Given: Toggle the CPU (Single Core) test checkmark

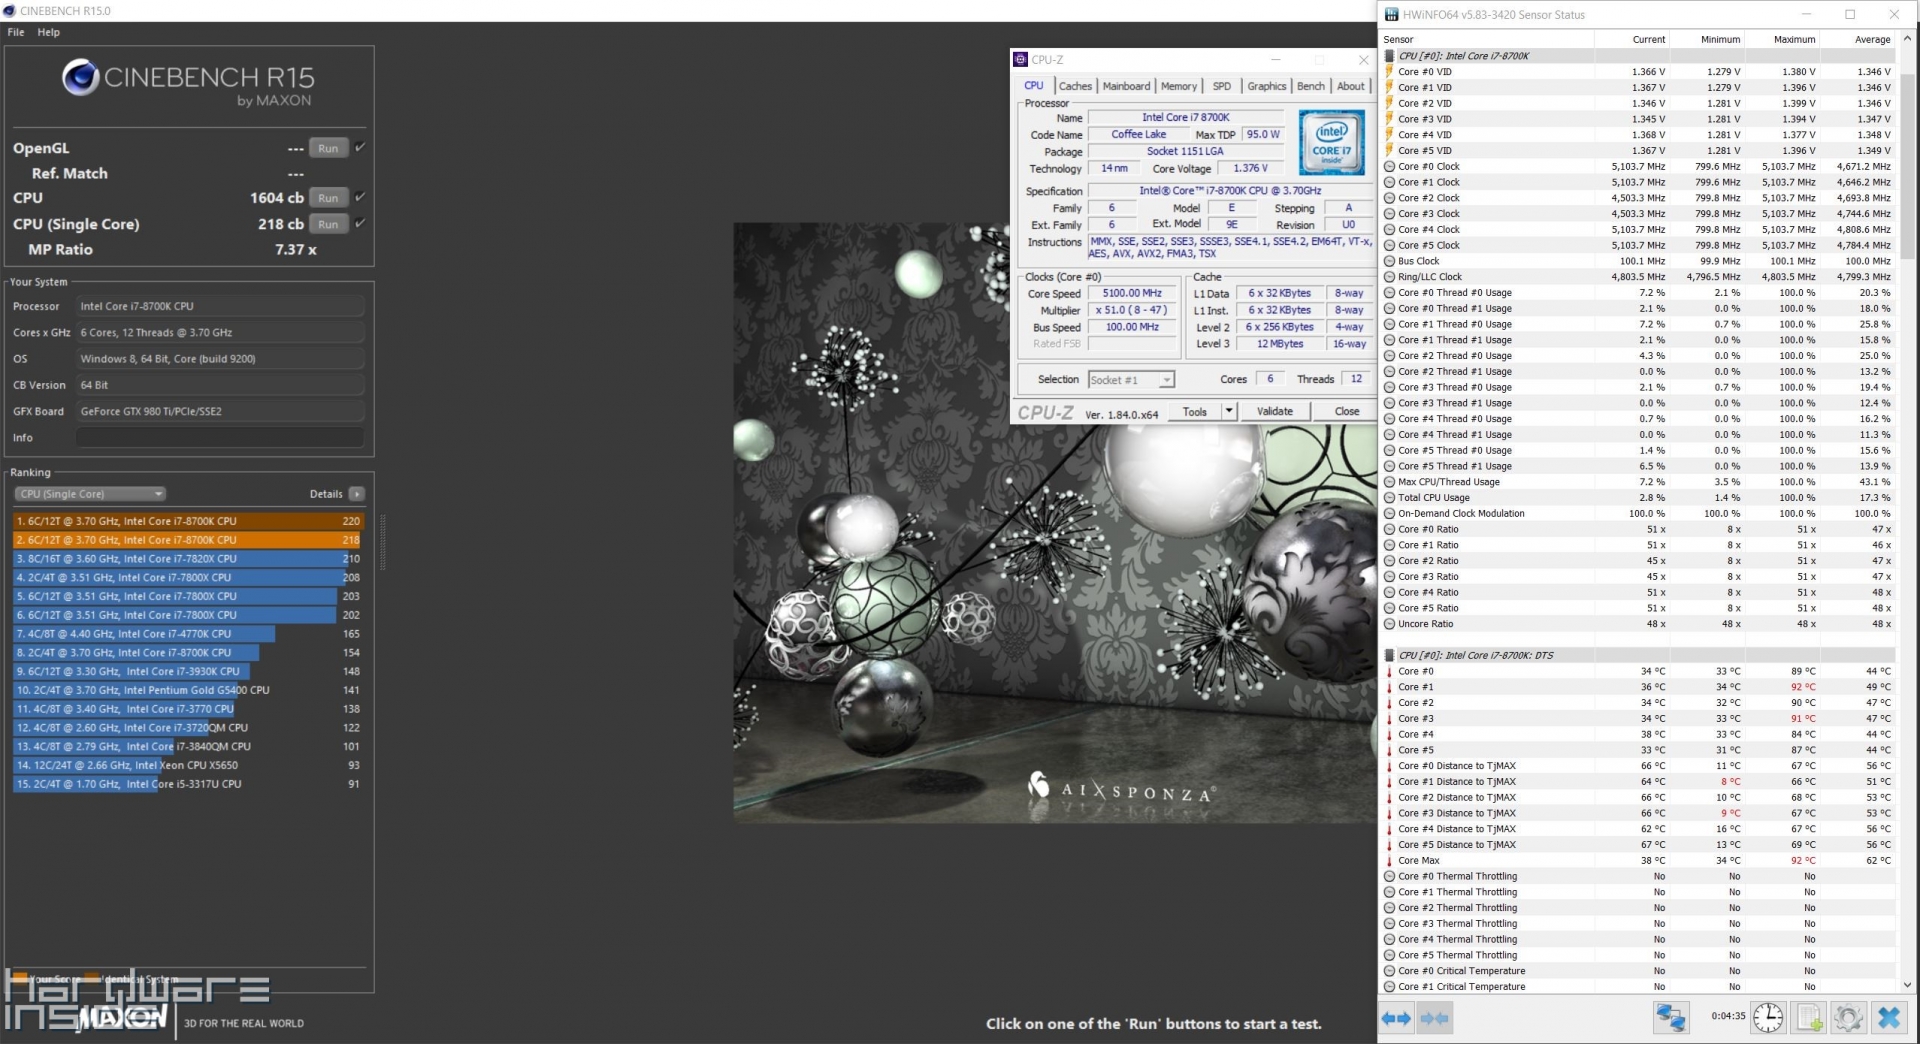Looking at the screenshot, I should pos(360,224).
